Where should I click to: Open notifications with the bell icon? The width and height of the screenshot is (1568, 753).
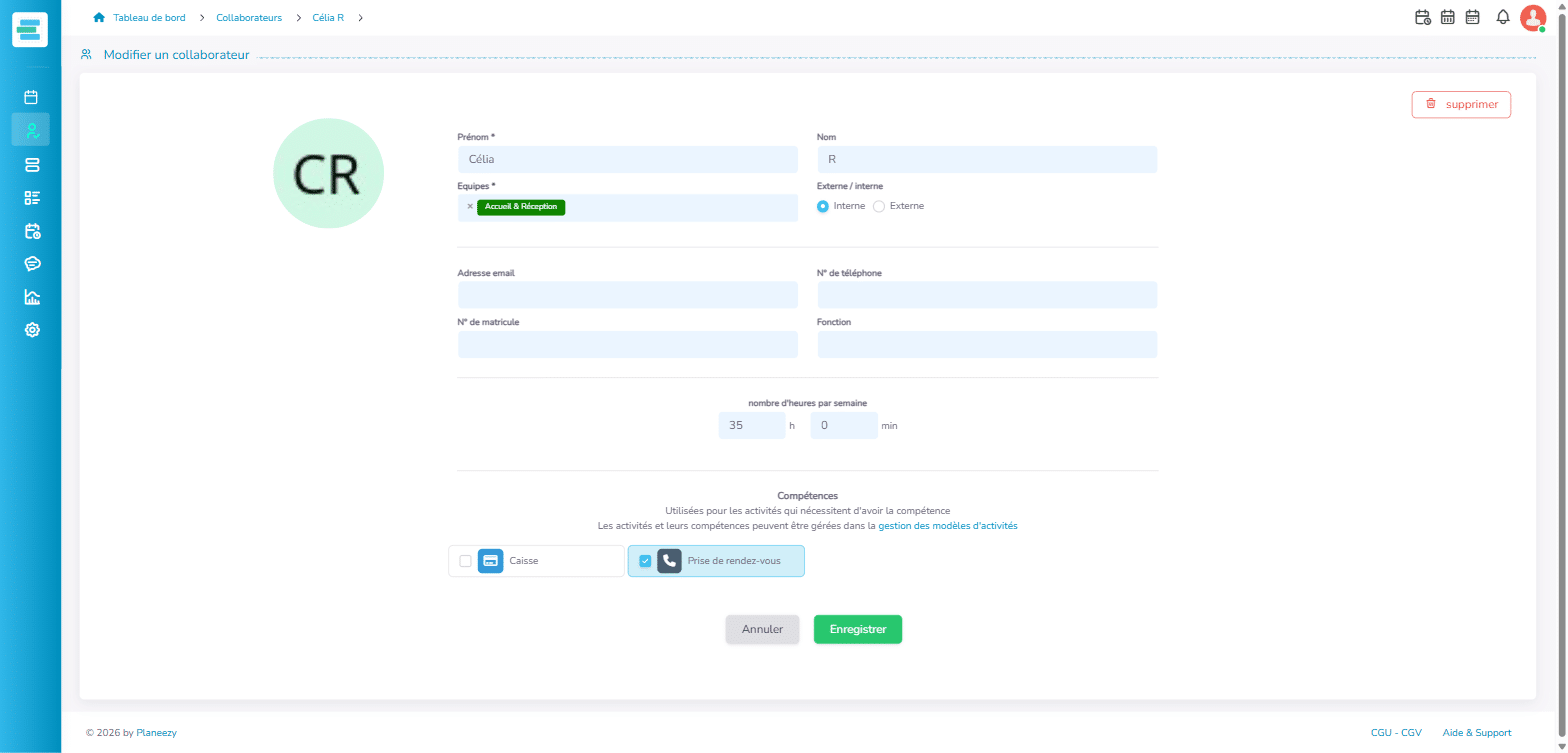pyautogui.click(x=1502, y=17)
